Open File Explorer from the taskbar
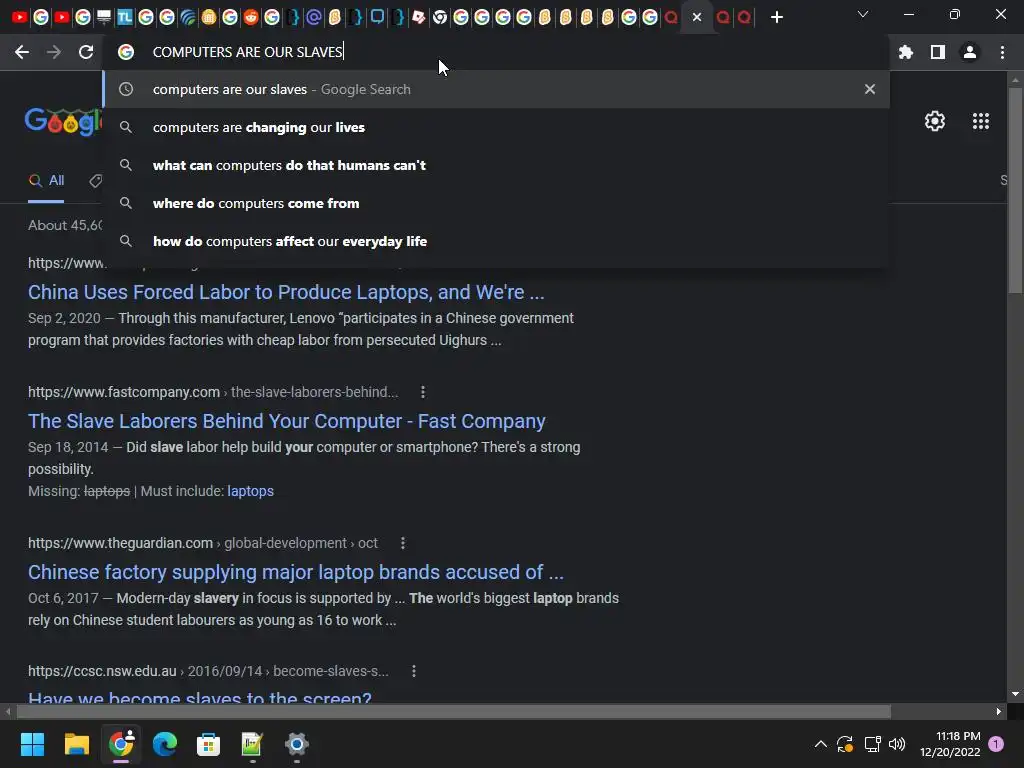Screen dimensions: 1024x768 point(76,744)
